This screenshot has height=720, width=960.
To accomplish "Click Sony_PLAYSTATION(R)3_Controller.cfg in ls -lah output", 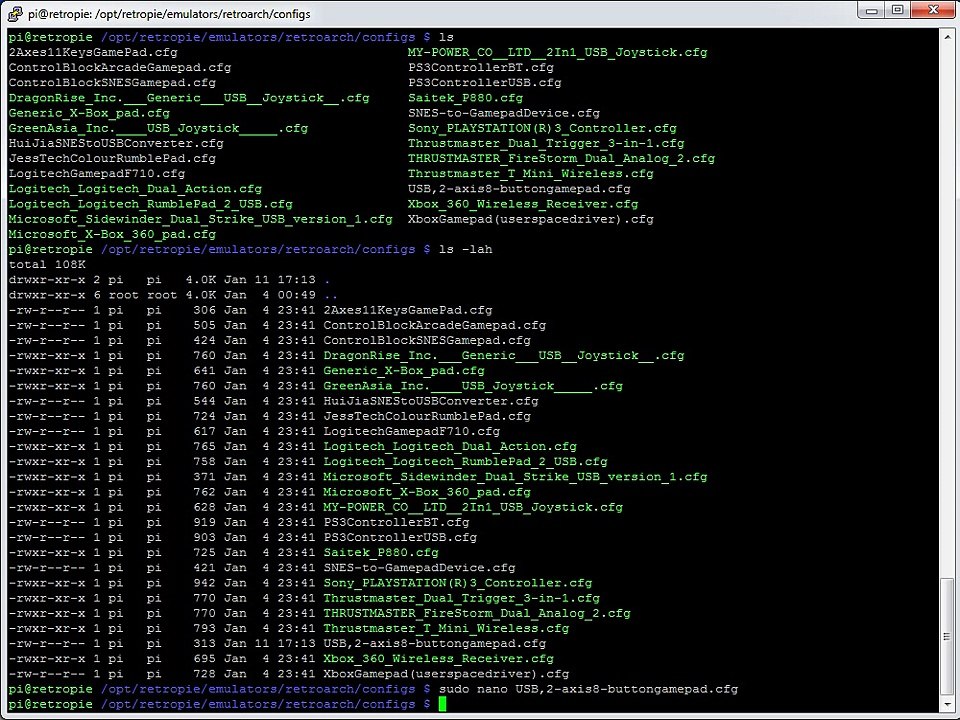I will pos(458,583).
